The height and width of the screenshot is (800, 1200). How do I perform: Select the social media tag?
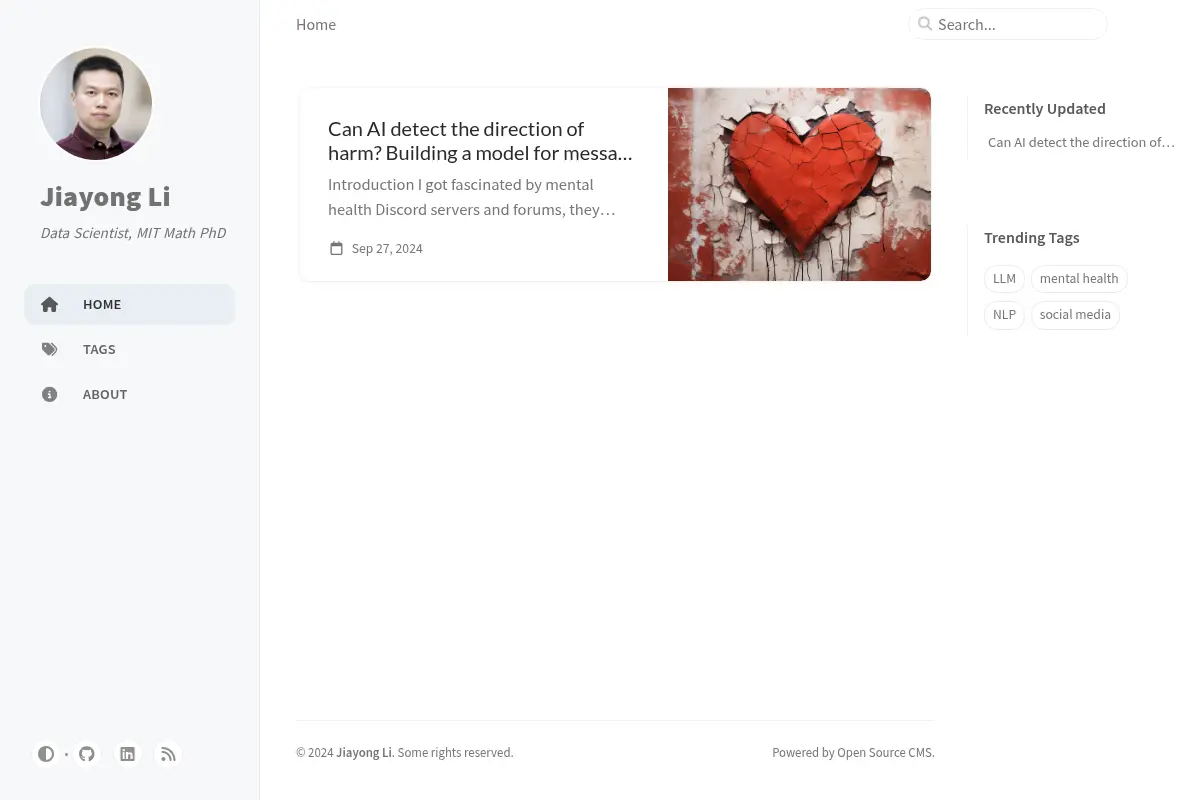coord(1075,314)
